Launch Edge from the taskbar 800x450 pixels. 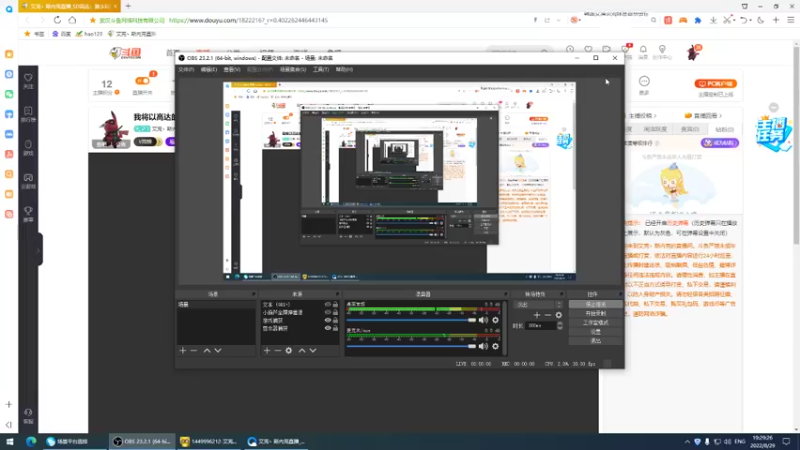(31, 441)
